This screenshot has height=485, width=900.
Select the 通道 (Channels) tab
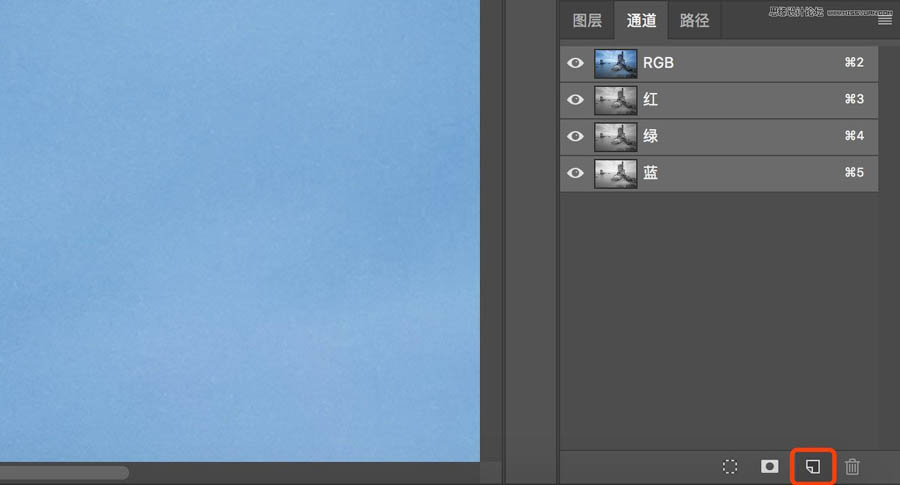641,21
